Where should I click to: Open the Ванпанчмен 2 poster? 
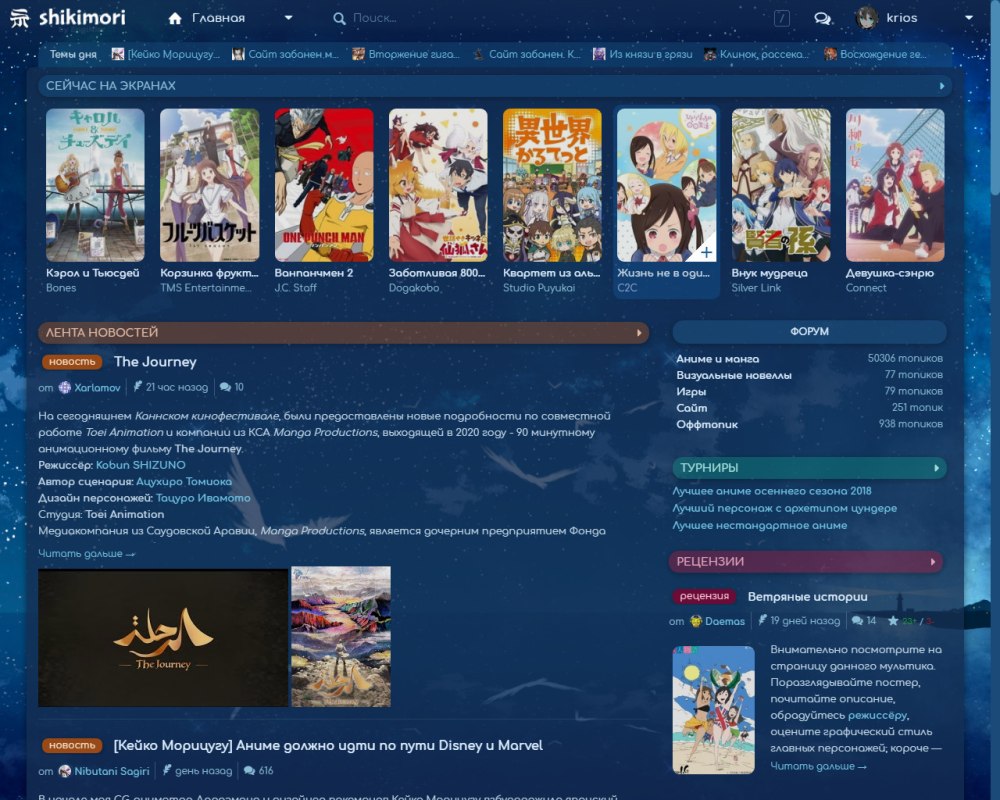point(324,185)
